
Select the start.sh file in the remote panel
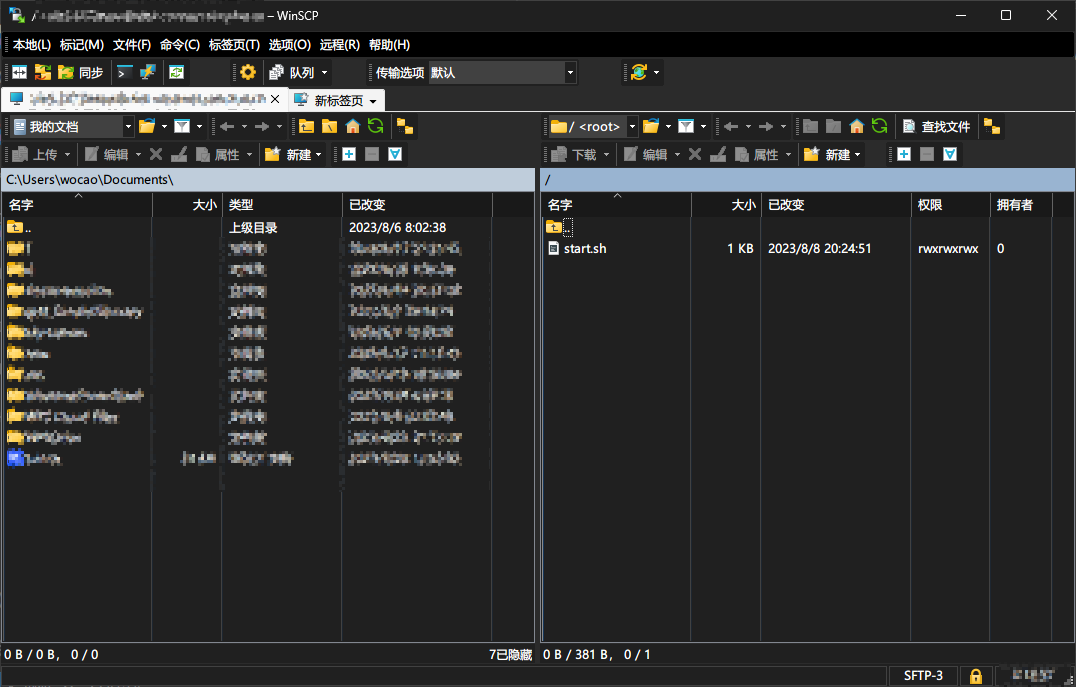[x=585, y=248]
